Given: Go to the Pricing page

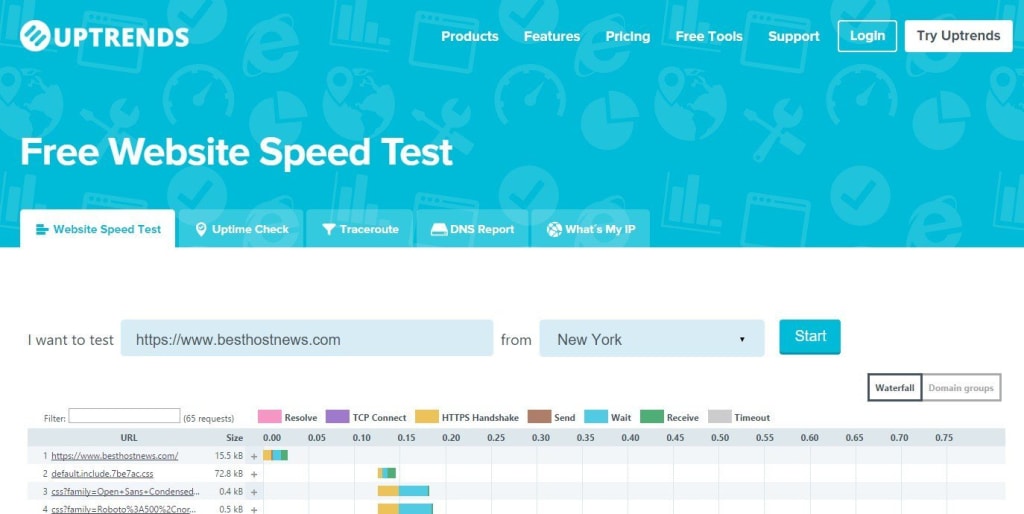Looking at the screenshot, I should pyautogui.click(x=628, y=37).
